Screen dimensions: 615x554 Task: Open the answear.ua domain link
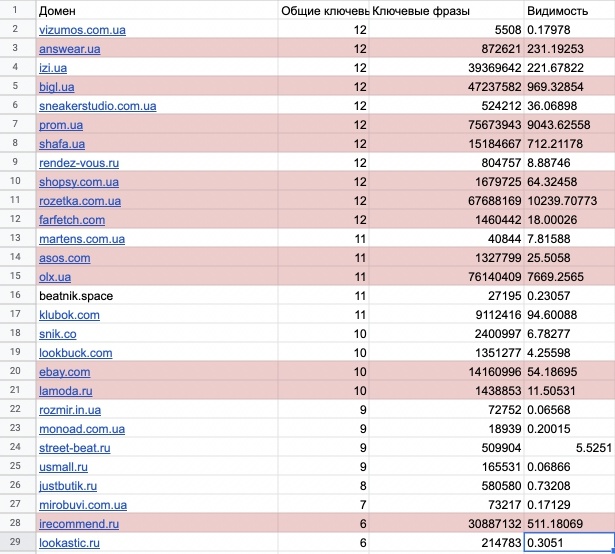(69, 49)
